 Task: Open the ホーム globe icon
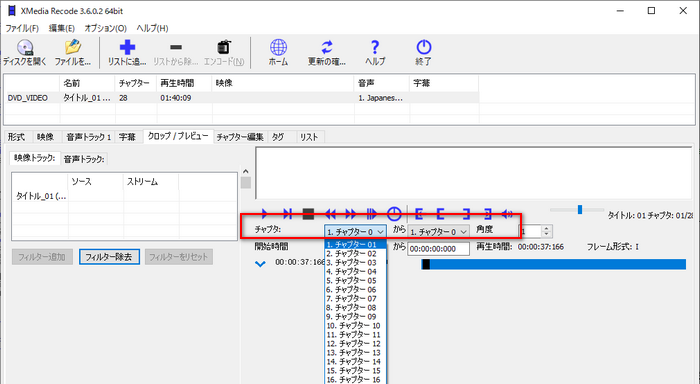click(278, 53)
